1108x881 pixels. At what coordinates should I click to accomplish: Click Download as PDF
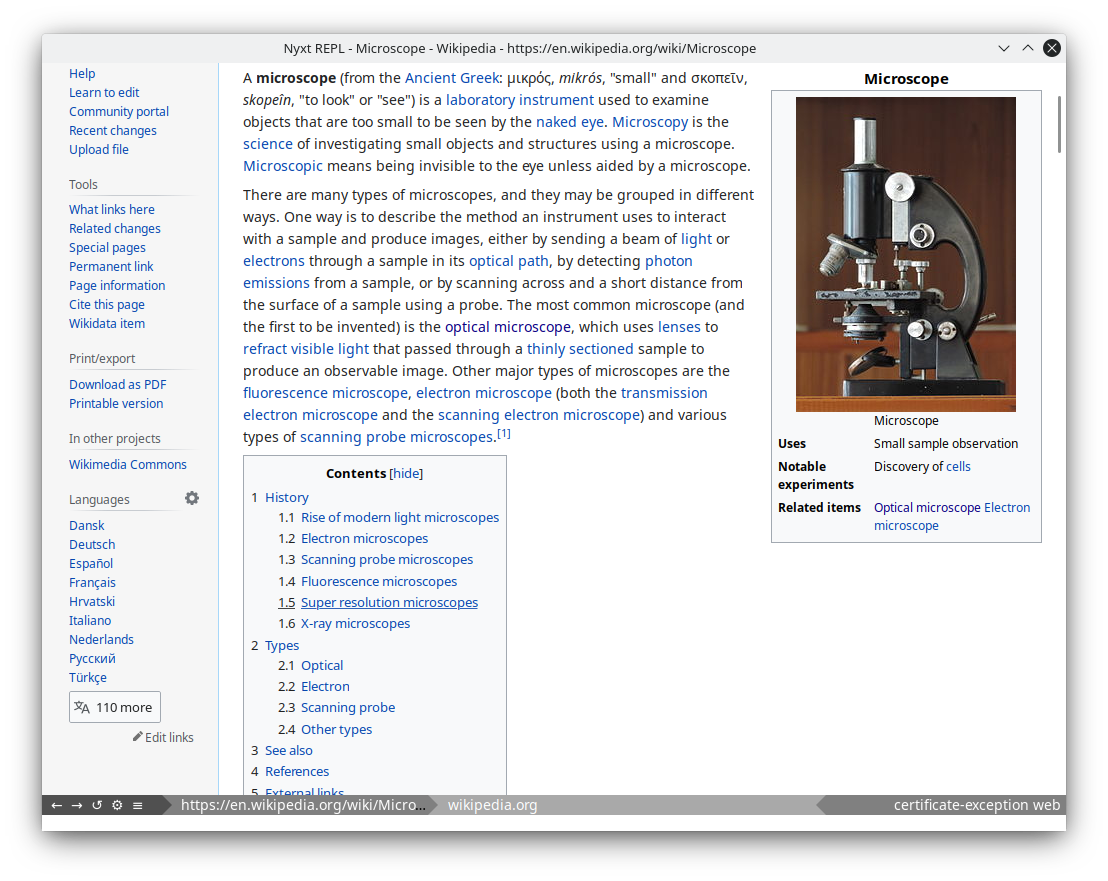pyautogui.click(x=118, y=384)
